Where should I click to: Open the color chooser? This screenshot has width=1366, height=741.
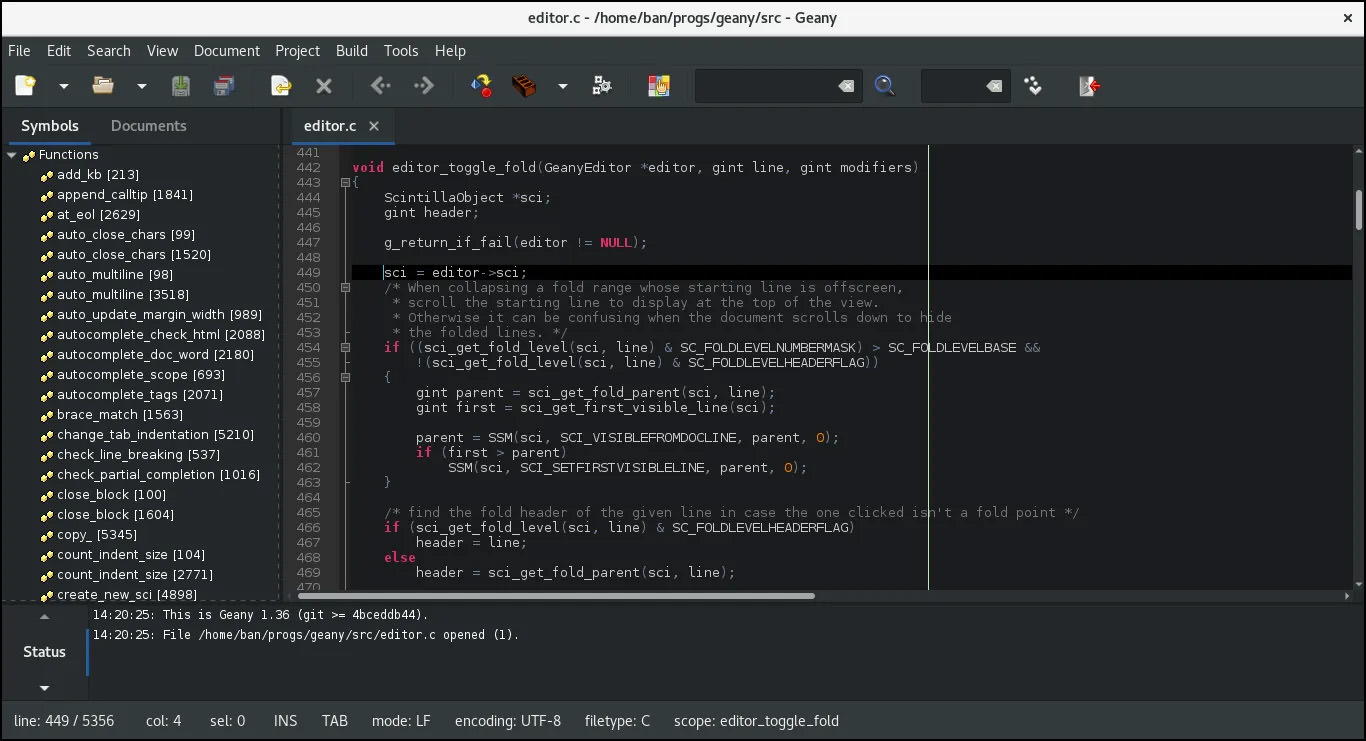pos(658,86)
